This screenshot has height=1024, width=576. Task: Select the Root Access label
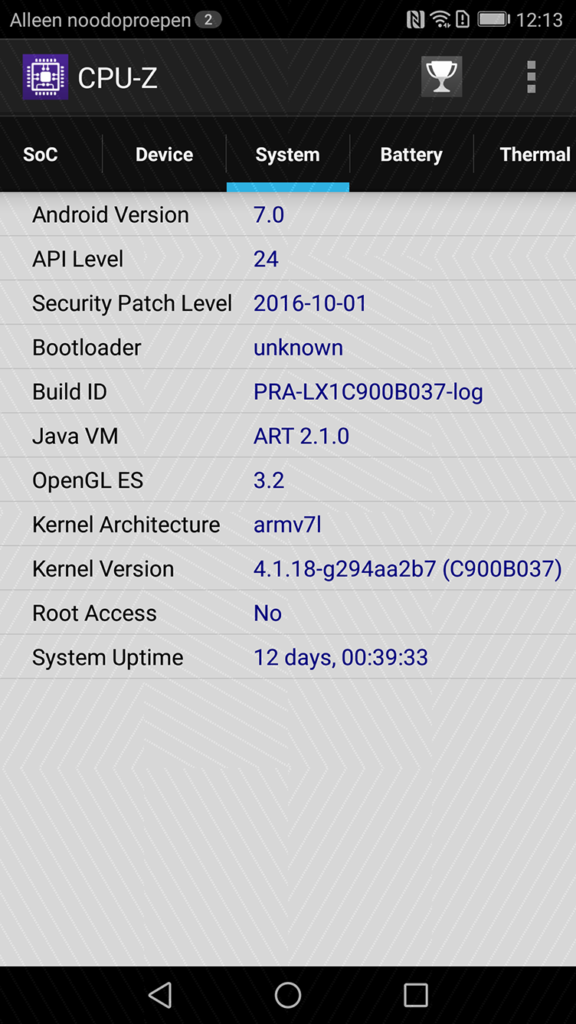point(95,613)
